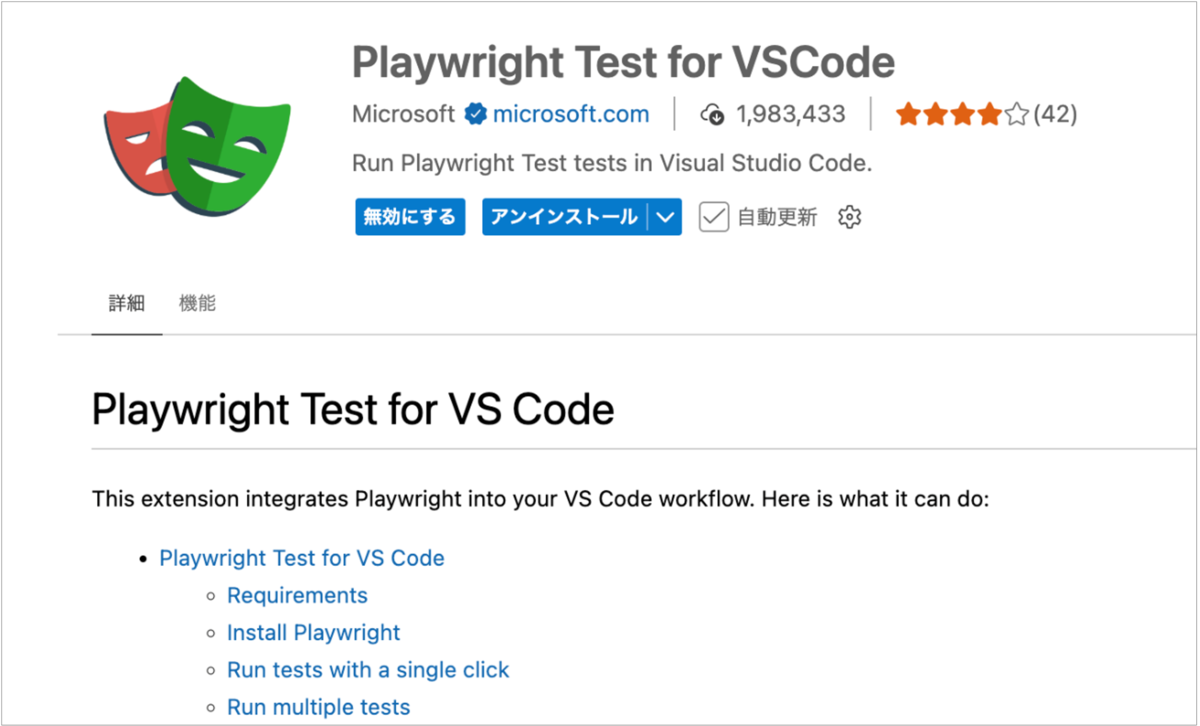Switch to the 機能 features tab
The height and width of the screenshot is (726, 1200).
[x=197, y=303]
